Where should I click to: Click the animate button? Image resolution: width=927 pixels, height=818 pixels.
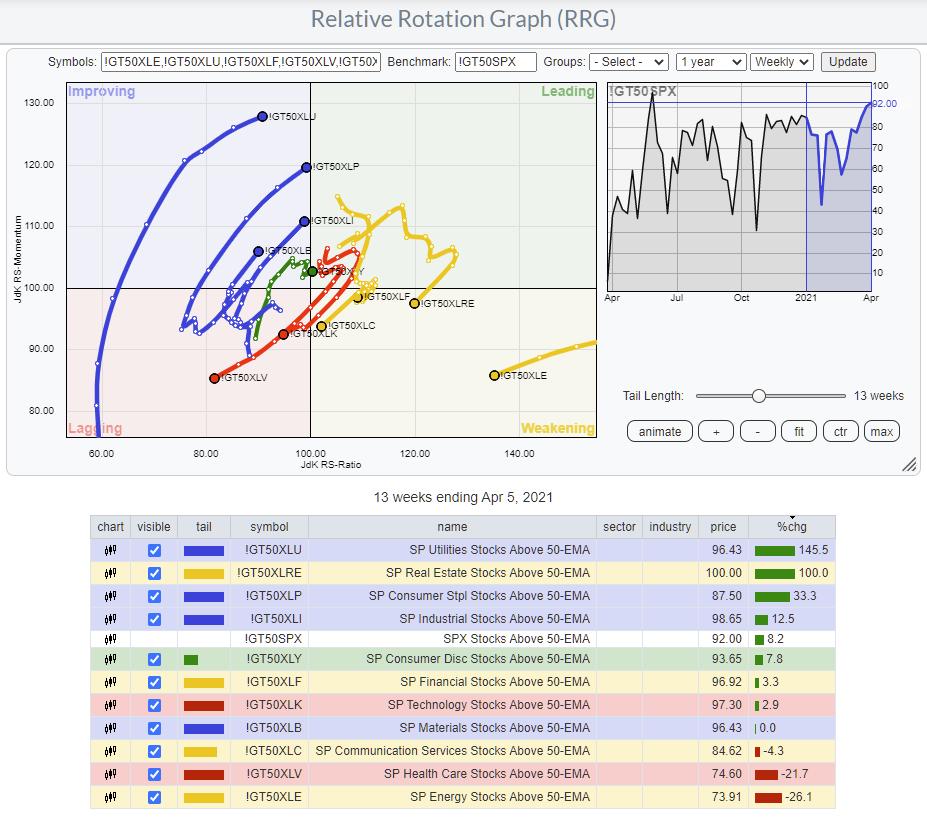pyautogui.click(x=660, y=432)
